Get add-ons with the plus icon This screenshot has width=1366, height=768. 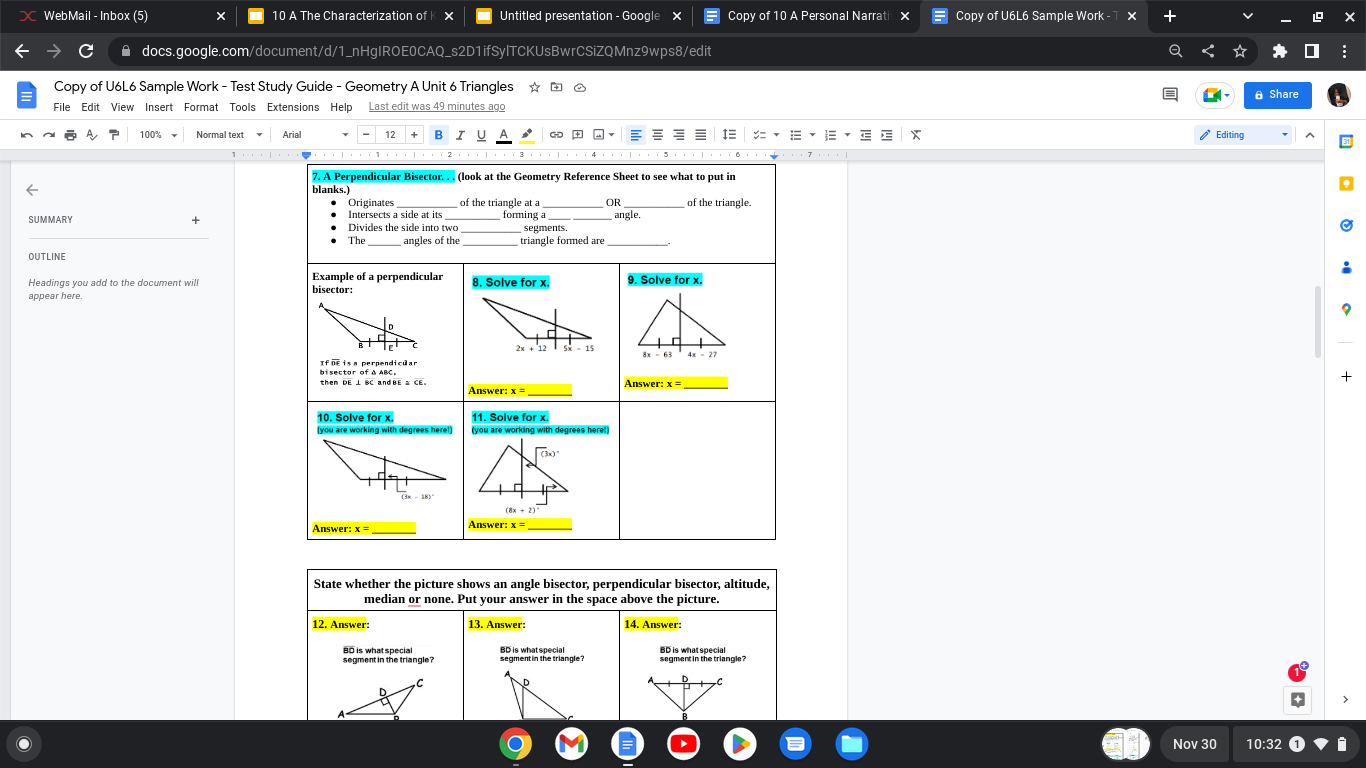[1346, 377]
